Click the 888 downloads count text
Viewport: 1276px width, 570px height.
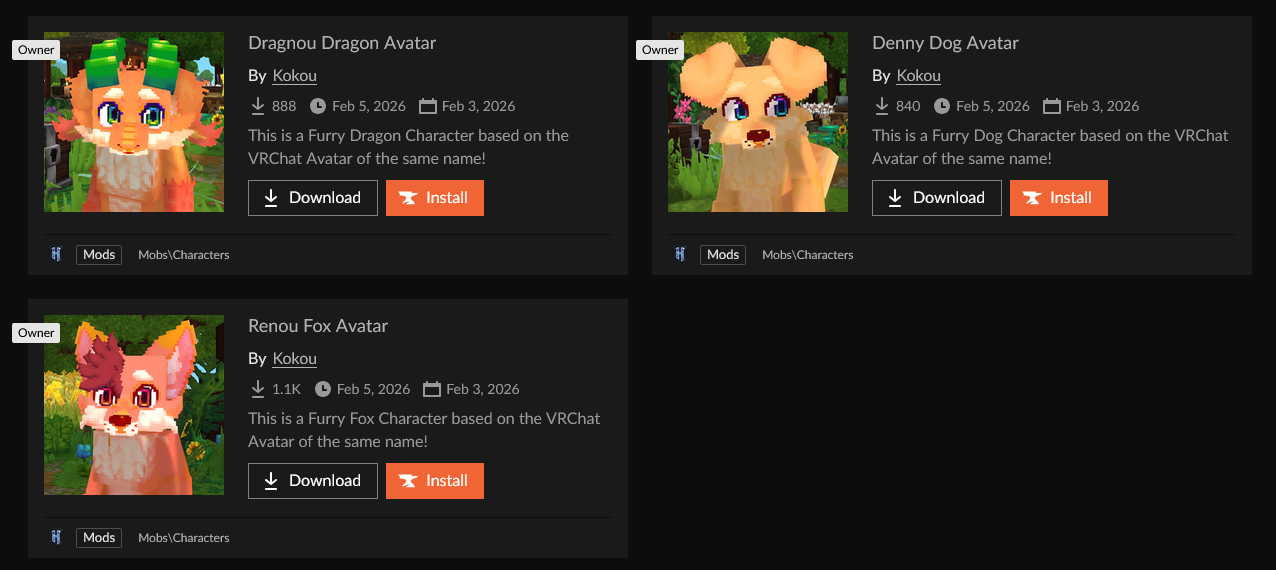284,106
